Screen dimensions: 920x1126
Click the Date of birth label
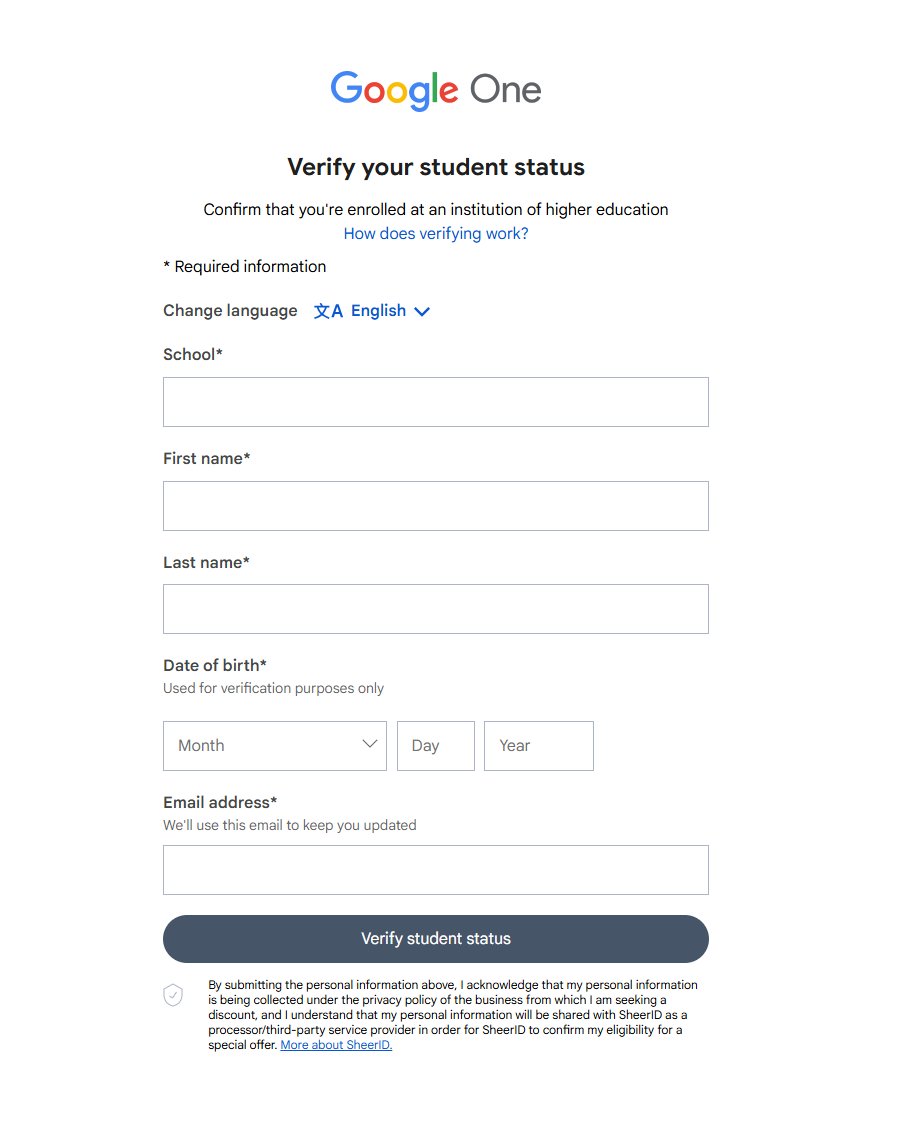tap(215, 665)
